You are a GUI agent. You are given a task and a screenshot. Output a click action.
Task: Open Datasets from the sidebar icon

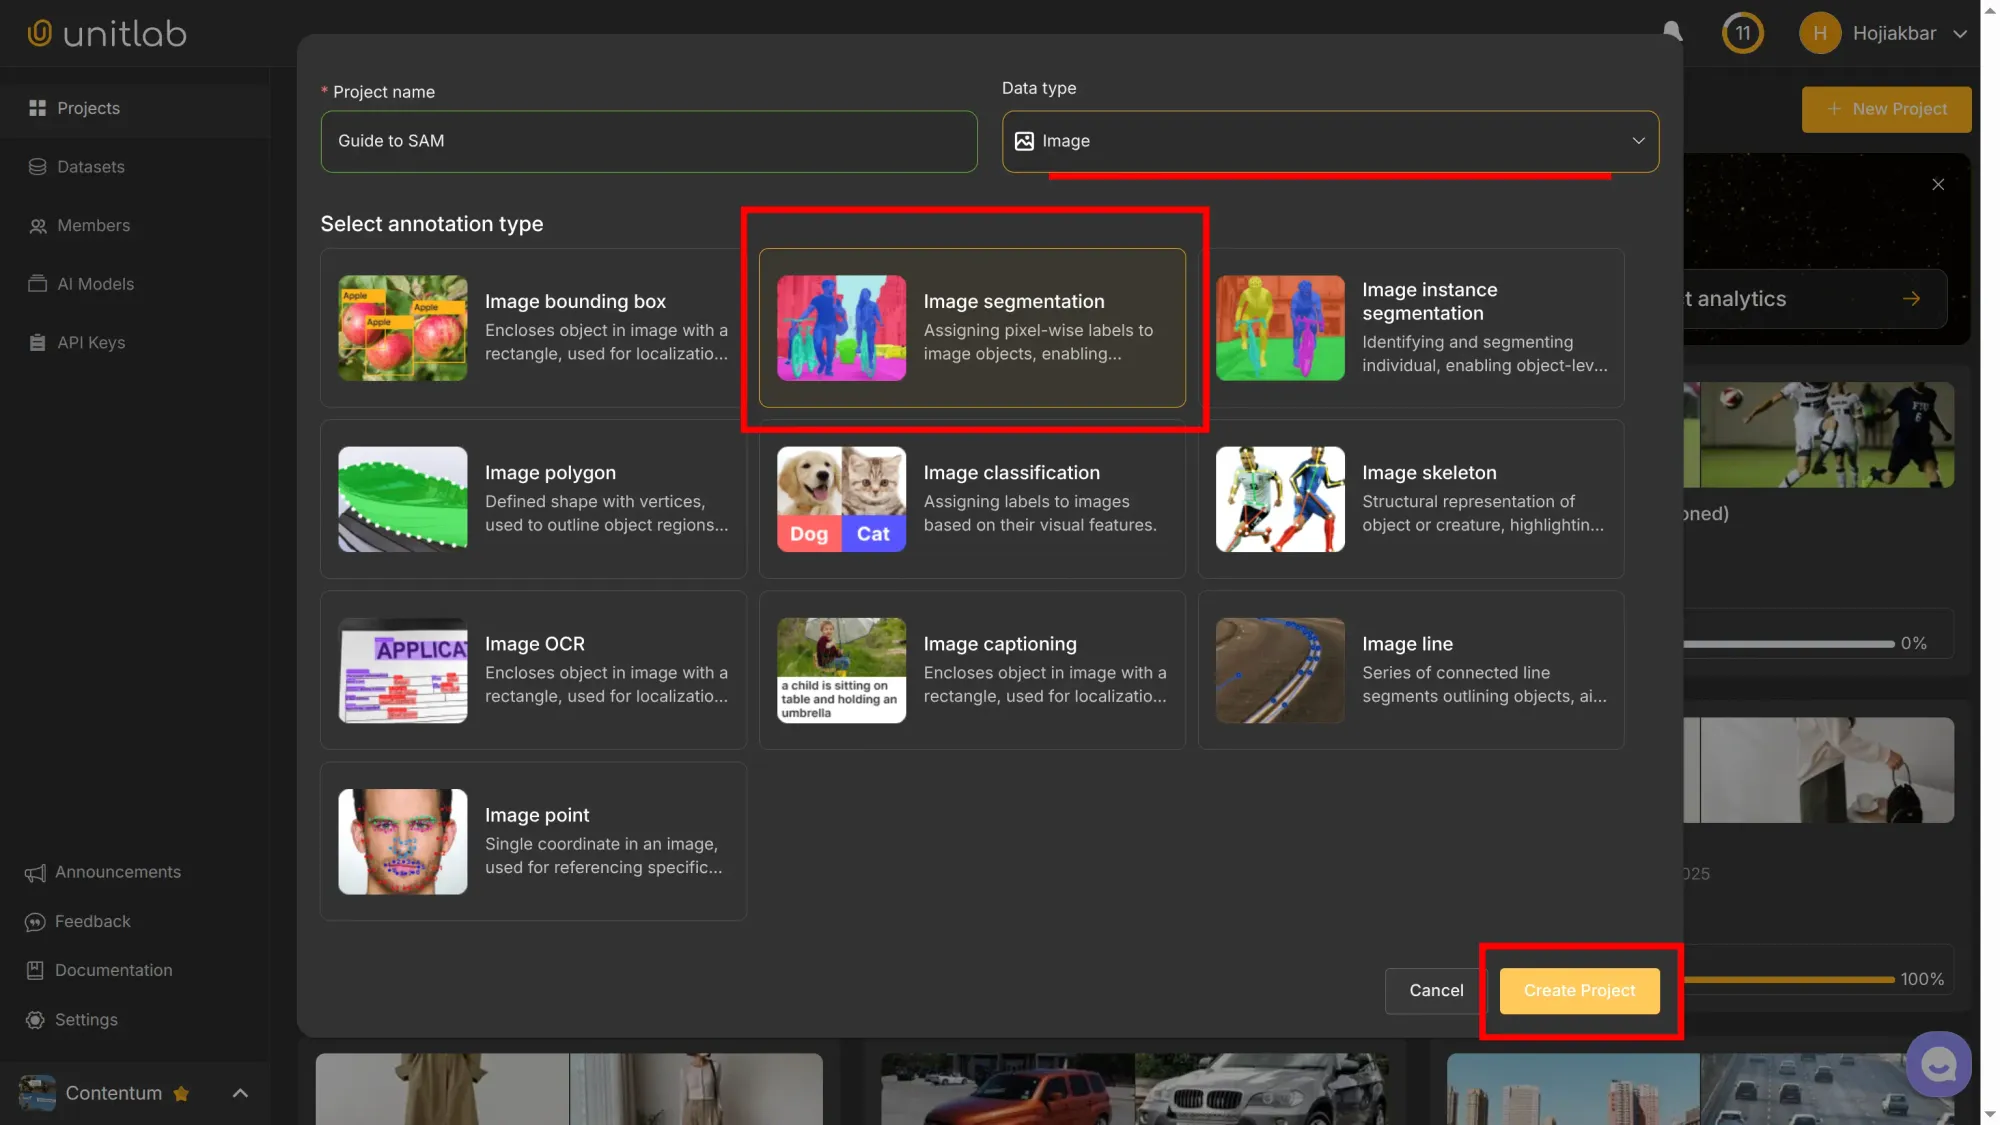[37, 166]
